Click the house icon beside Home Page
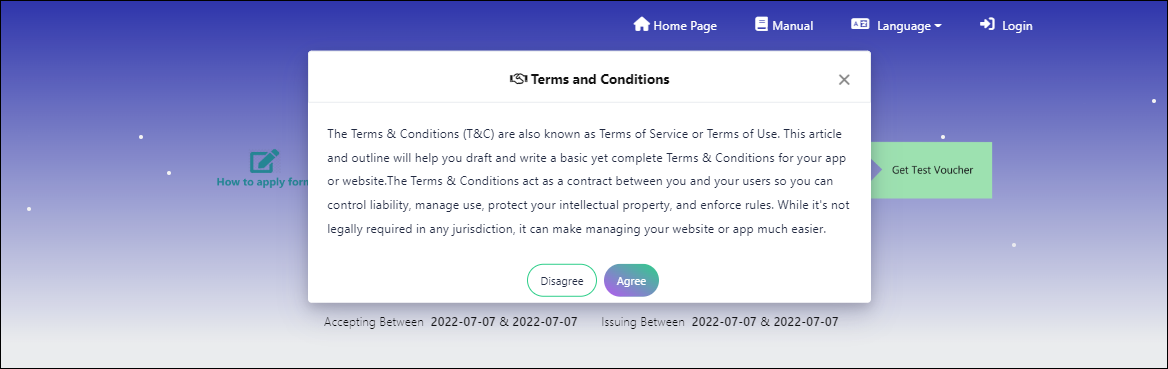The height and width of the screenshot is (369, 1168). click(641, 25)
